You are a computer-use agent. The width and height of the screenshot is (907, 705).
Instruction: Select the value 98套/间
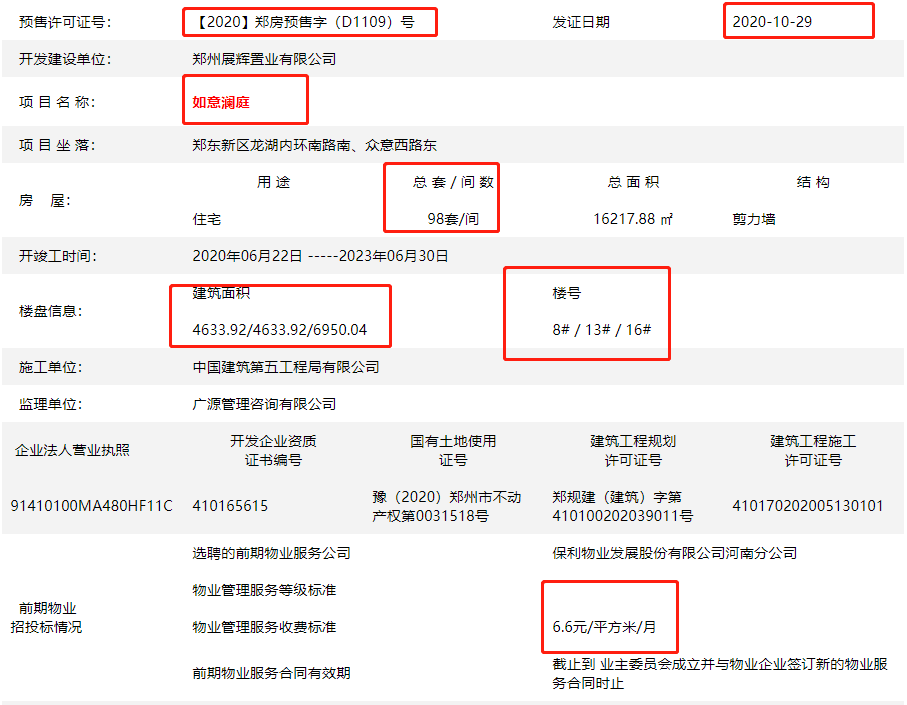[453, 219]
